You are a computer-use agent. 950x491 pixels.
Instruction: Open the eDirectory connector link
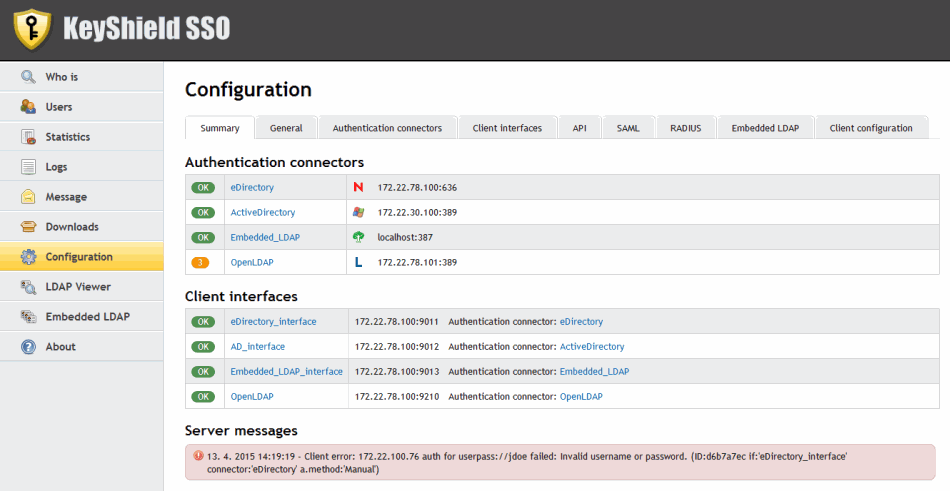pos(252,187)
